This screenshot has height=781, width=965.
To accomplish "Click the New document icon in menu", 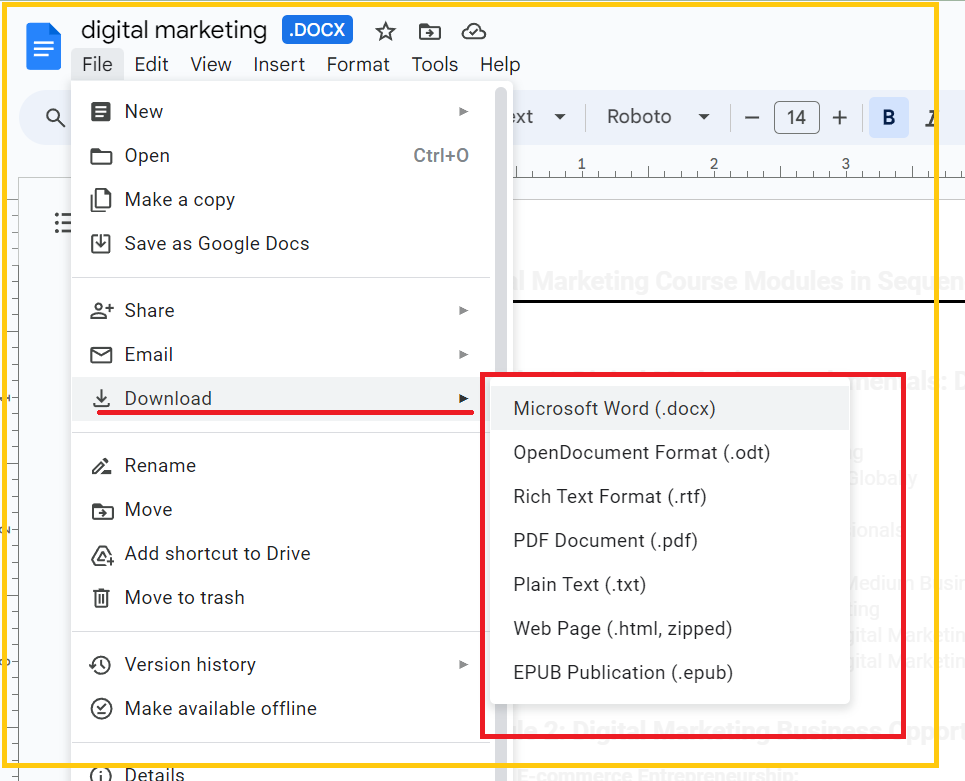I will 101,112.
